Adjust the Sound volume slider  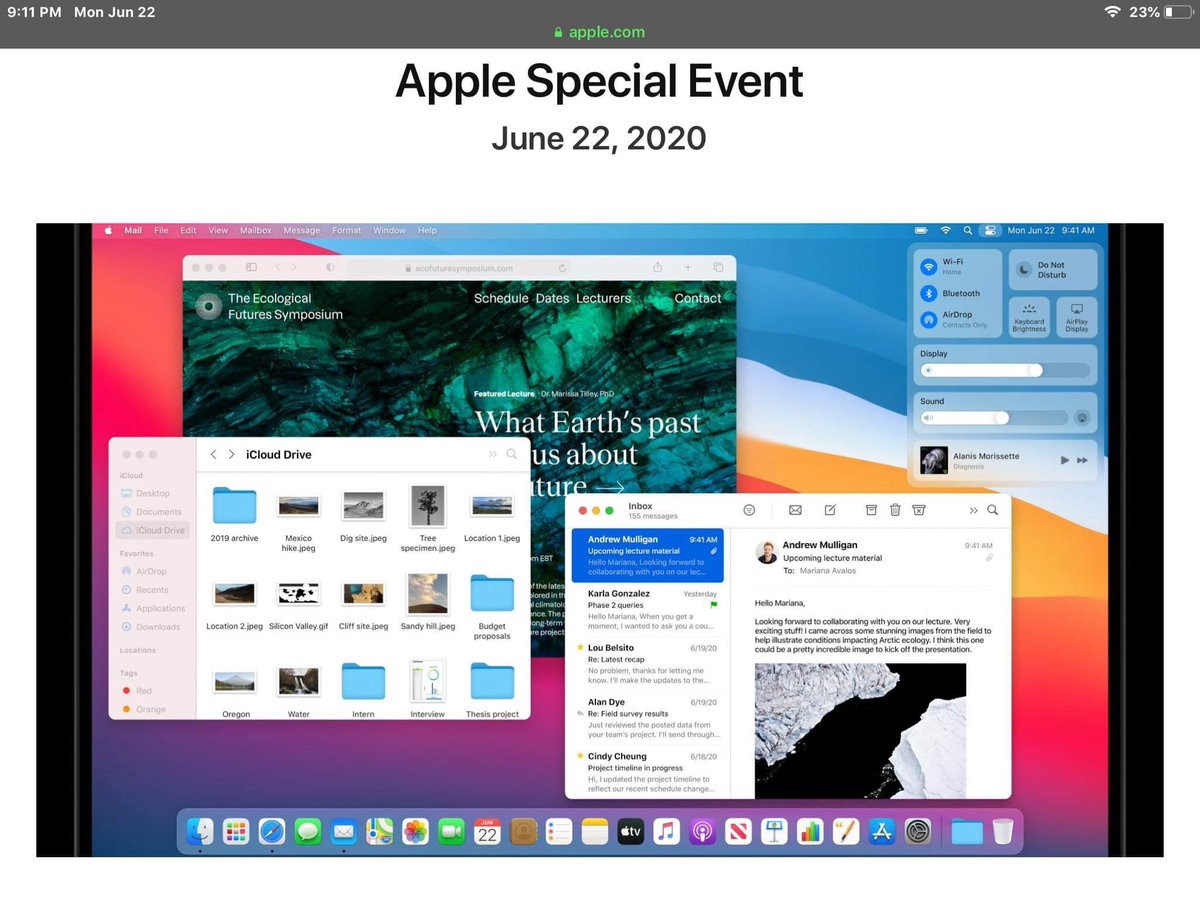coord(992,418)
